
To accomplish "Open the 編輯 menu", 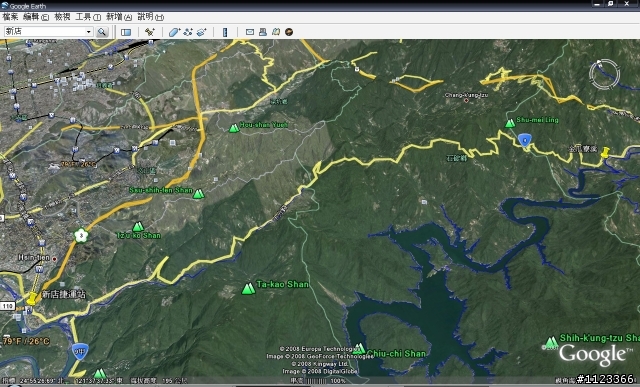I will tap(36, 17).
